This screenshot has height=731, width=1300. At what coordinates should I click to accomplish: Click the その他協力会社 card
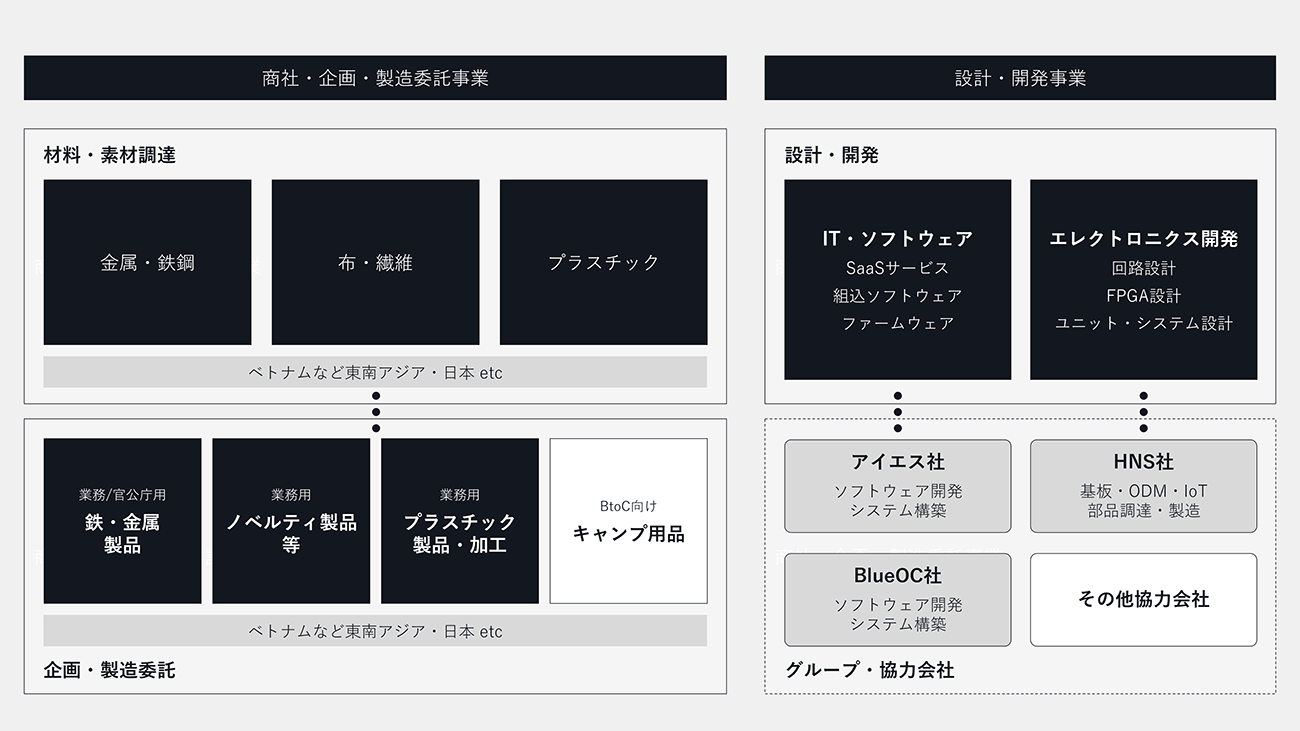(1143, 599)
